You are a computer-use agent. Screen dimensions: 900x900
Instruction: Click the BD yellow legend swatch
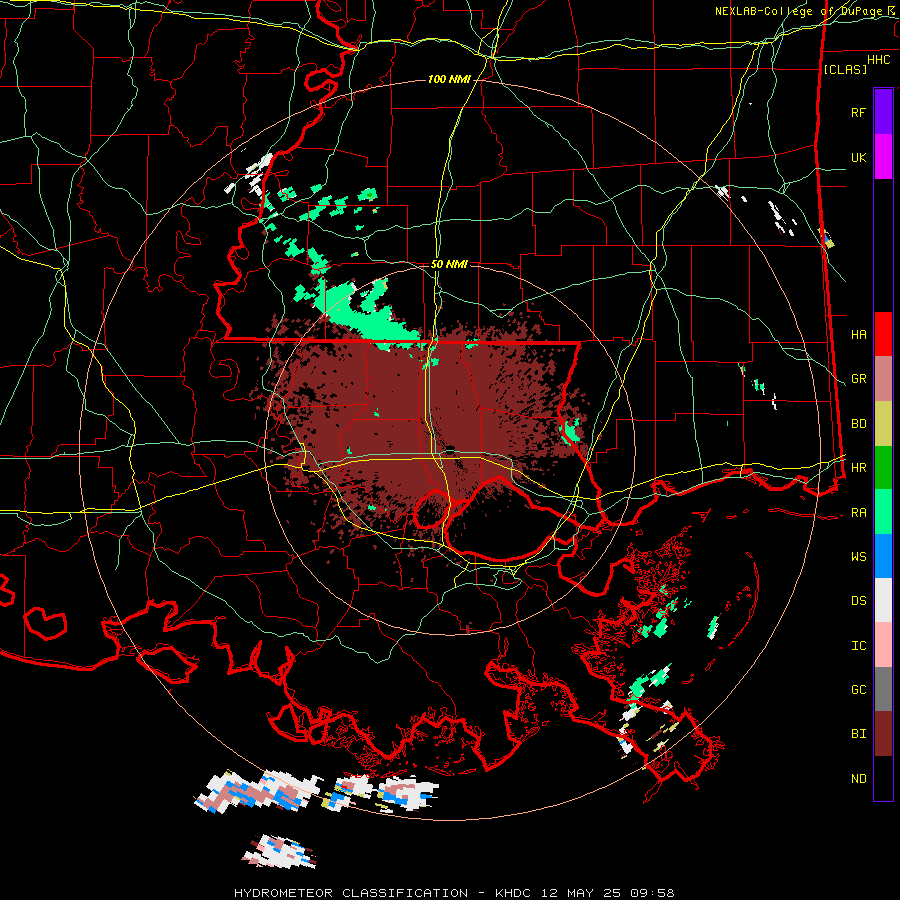click(x=883, y=424)
